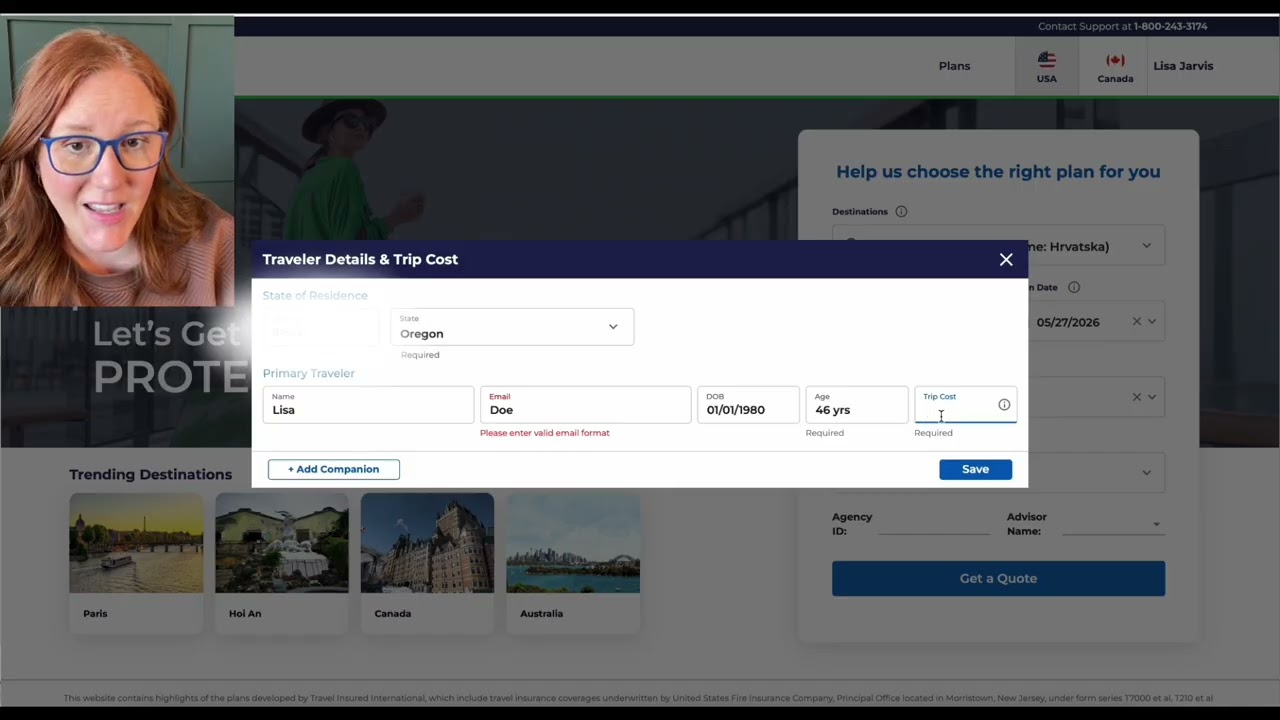Click the Trending Destinations heading

coord(150,475)
